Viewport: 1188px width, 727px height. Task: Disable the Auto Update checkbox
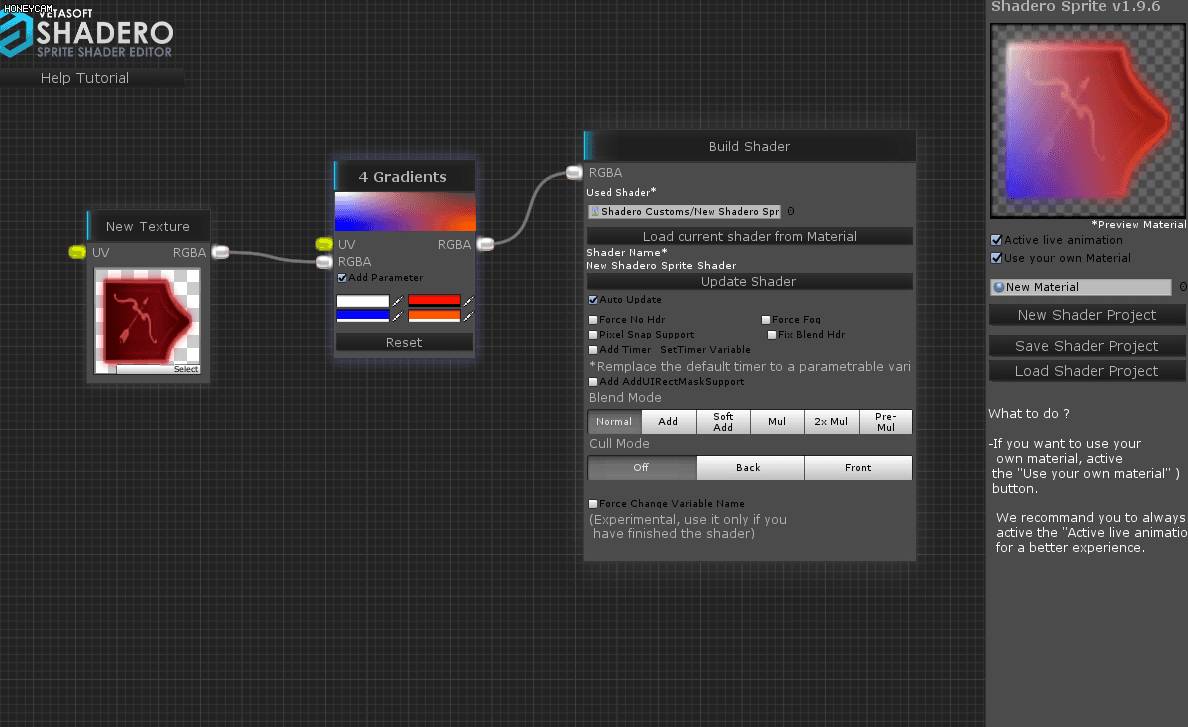click(593, 300)
